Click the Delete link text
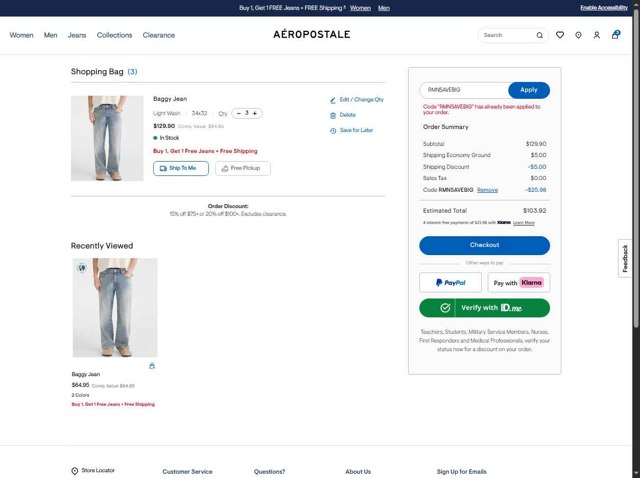Viewport: 640px width, 478px height. (347, 115)
